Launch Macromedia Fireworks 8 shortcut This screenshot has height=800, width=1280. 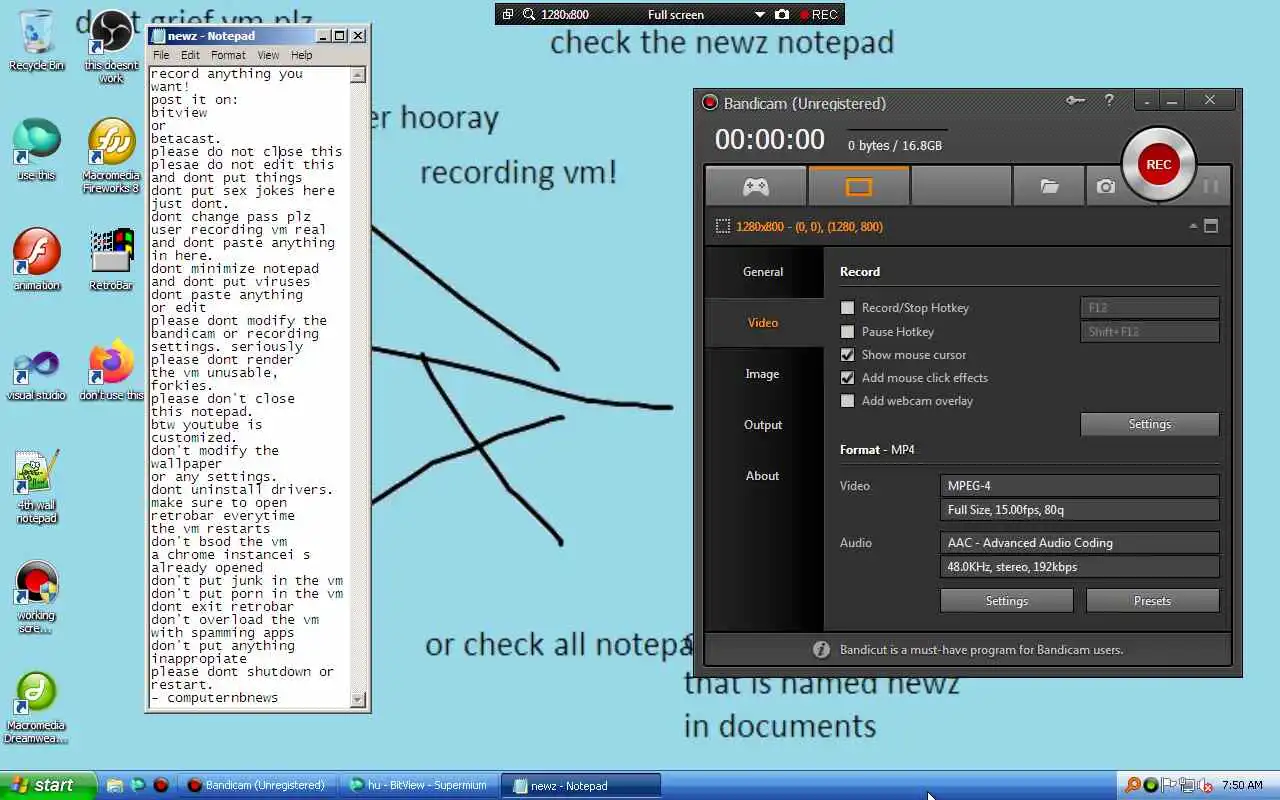pos(111,156)
